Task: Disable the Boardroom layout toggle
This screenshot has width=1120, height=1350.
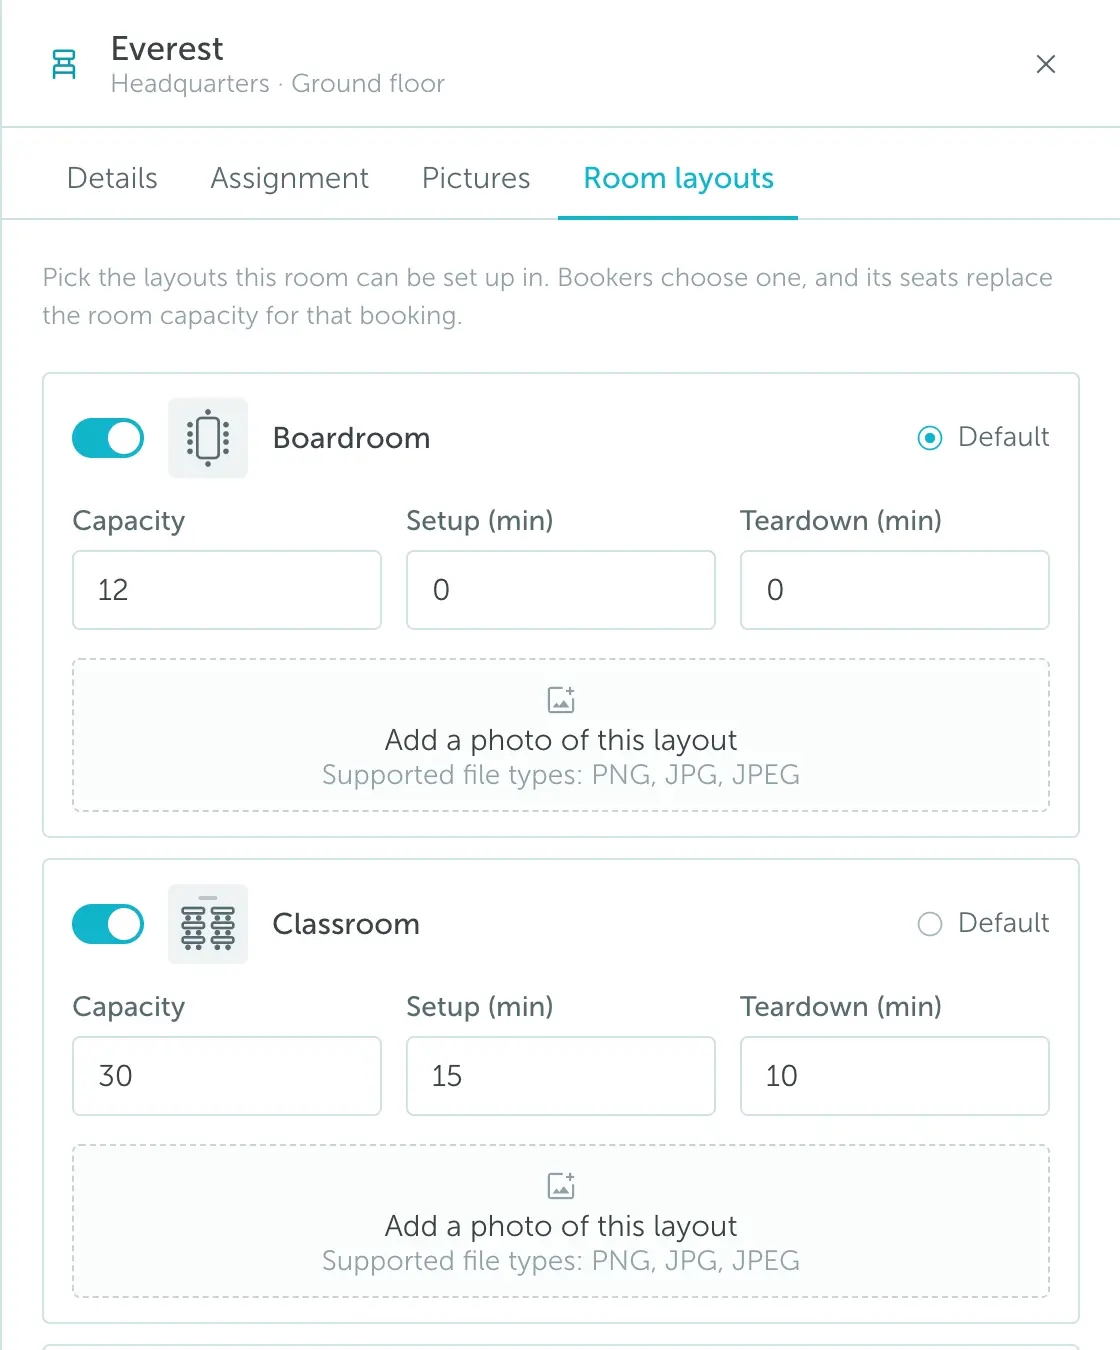Action: [108, 438]
